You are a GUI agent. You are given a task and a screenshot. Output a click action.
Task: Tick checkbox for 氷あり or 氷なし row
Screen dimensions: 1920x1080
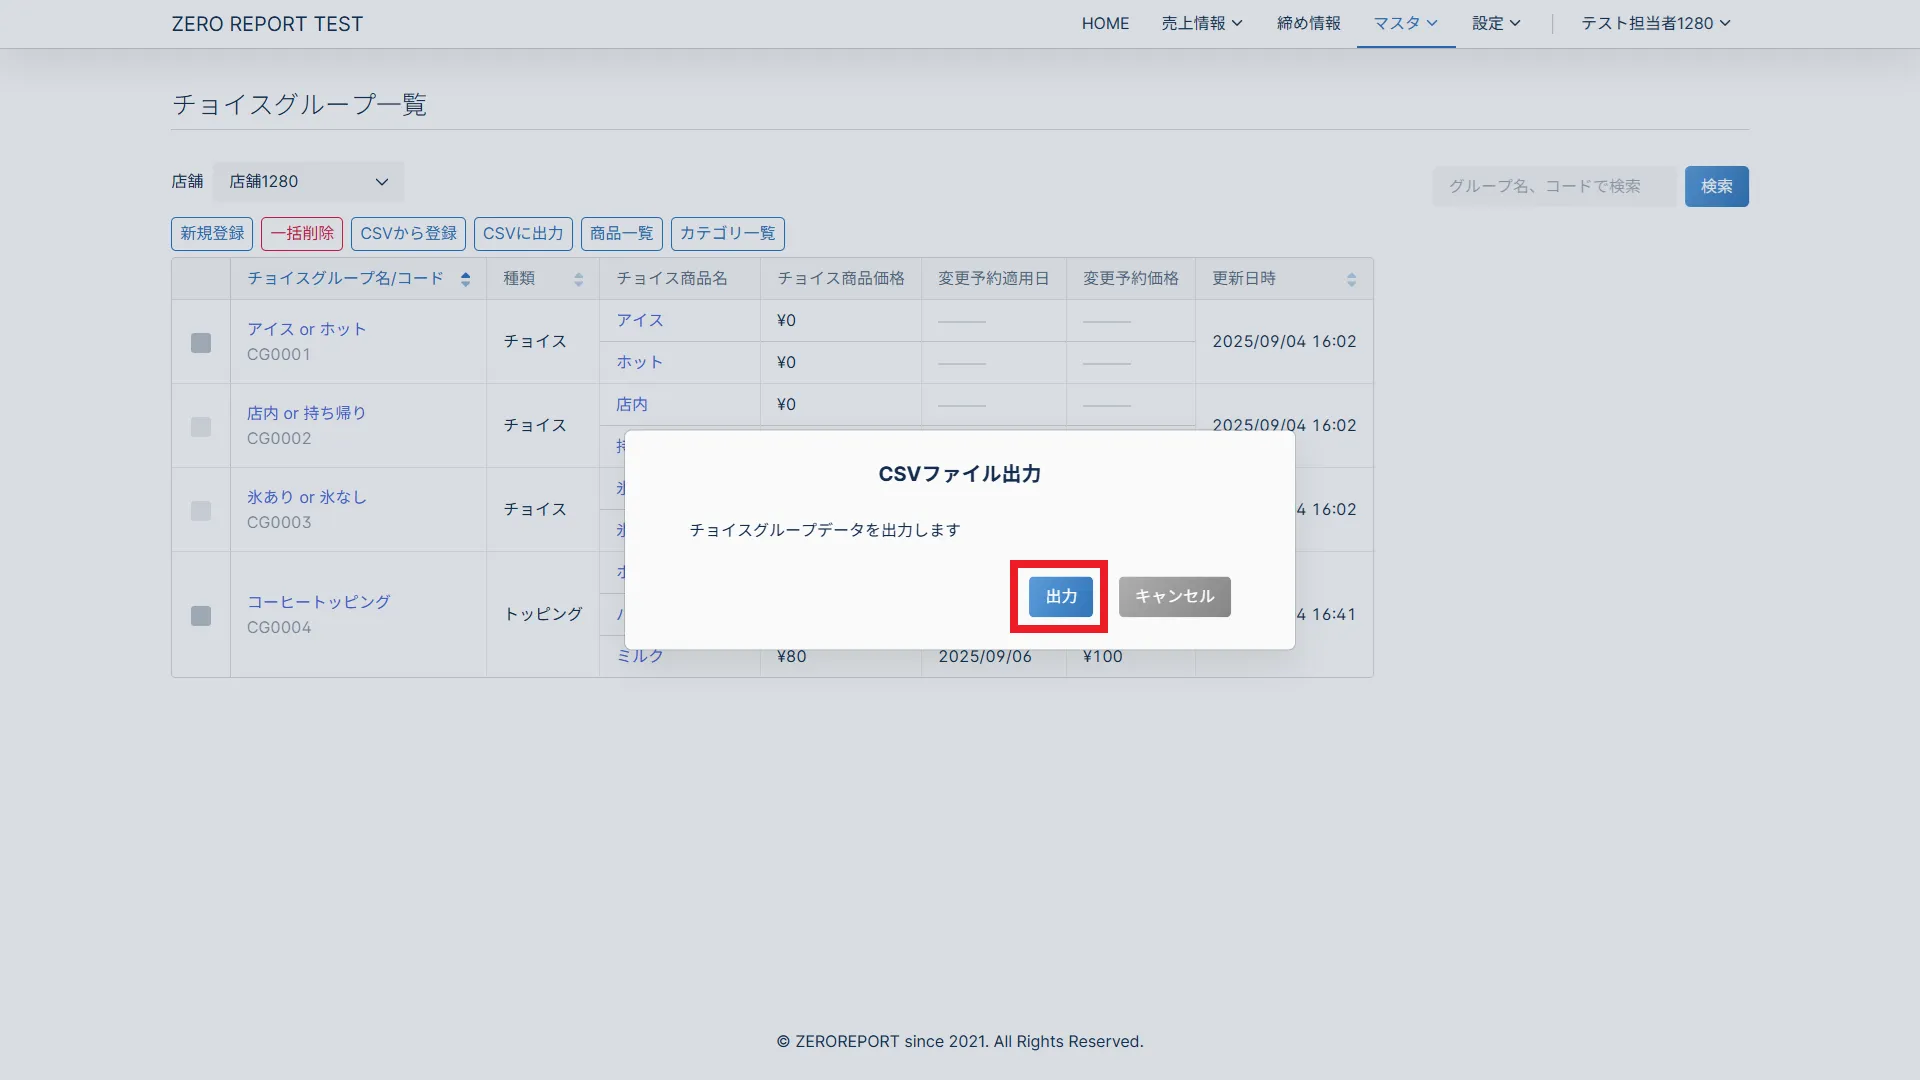[201, 511]
